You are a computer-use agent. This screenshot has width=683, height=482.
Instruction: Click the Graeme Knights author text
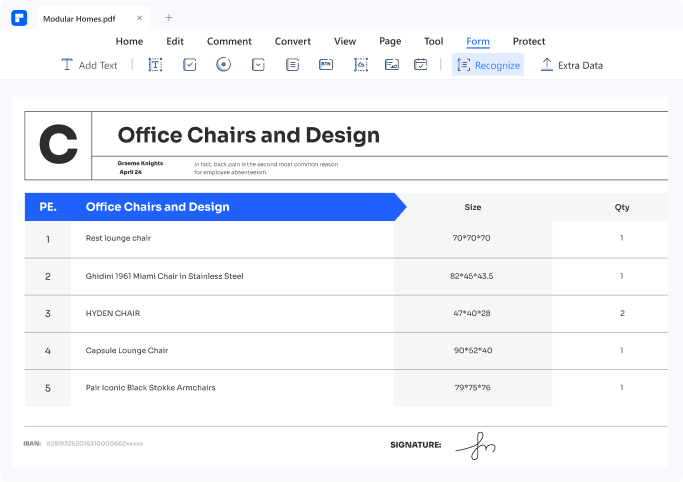[140, 163]
